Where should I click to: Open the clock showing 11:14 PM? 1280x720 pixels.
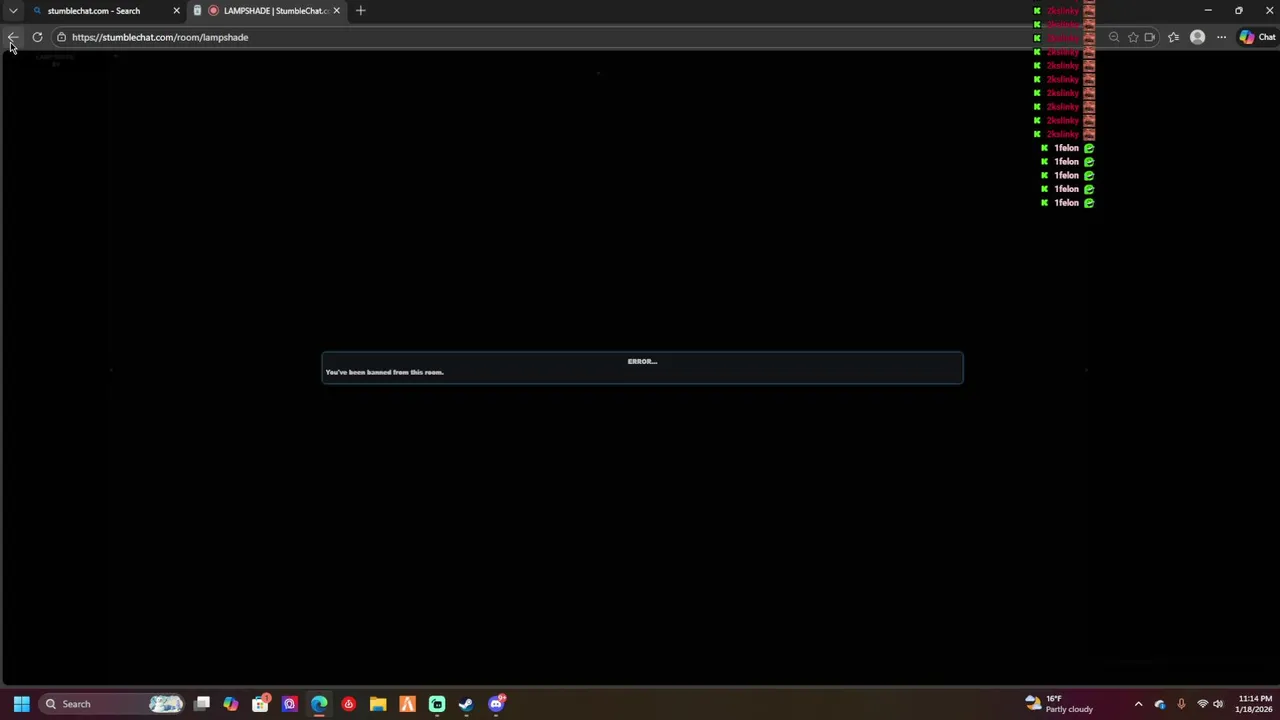pos(1255,704)
